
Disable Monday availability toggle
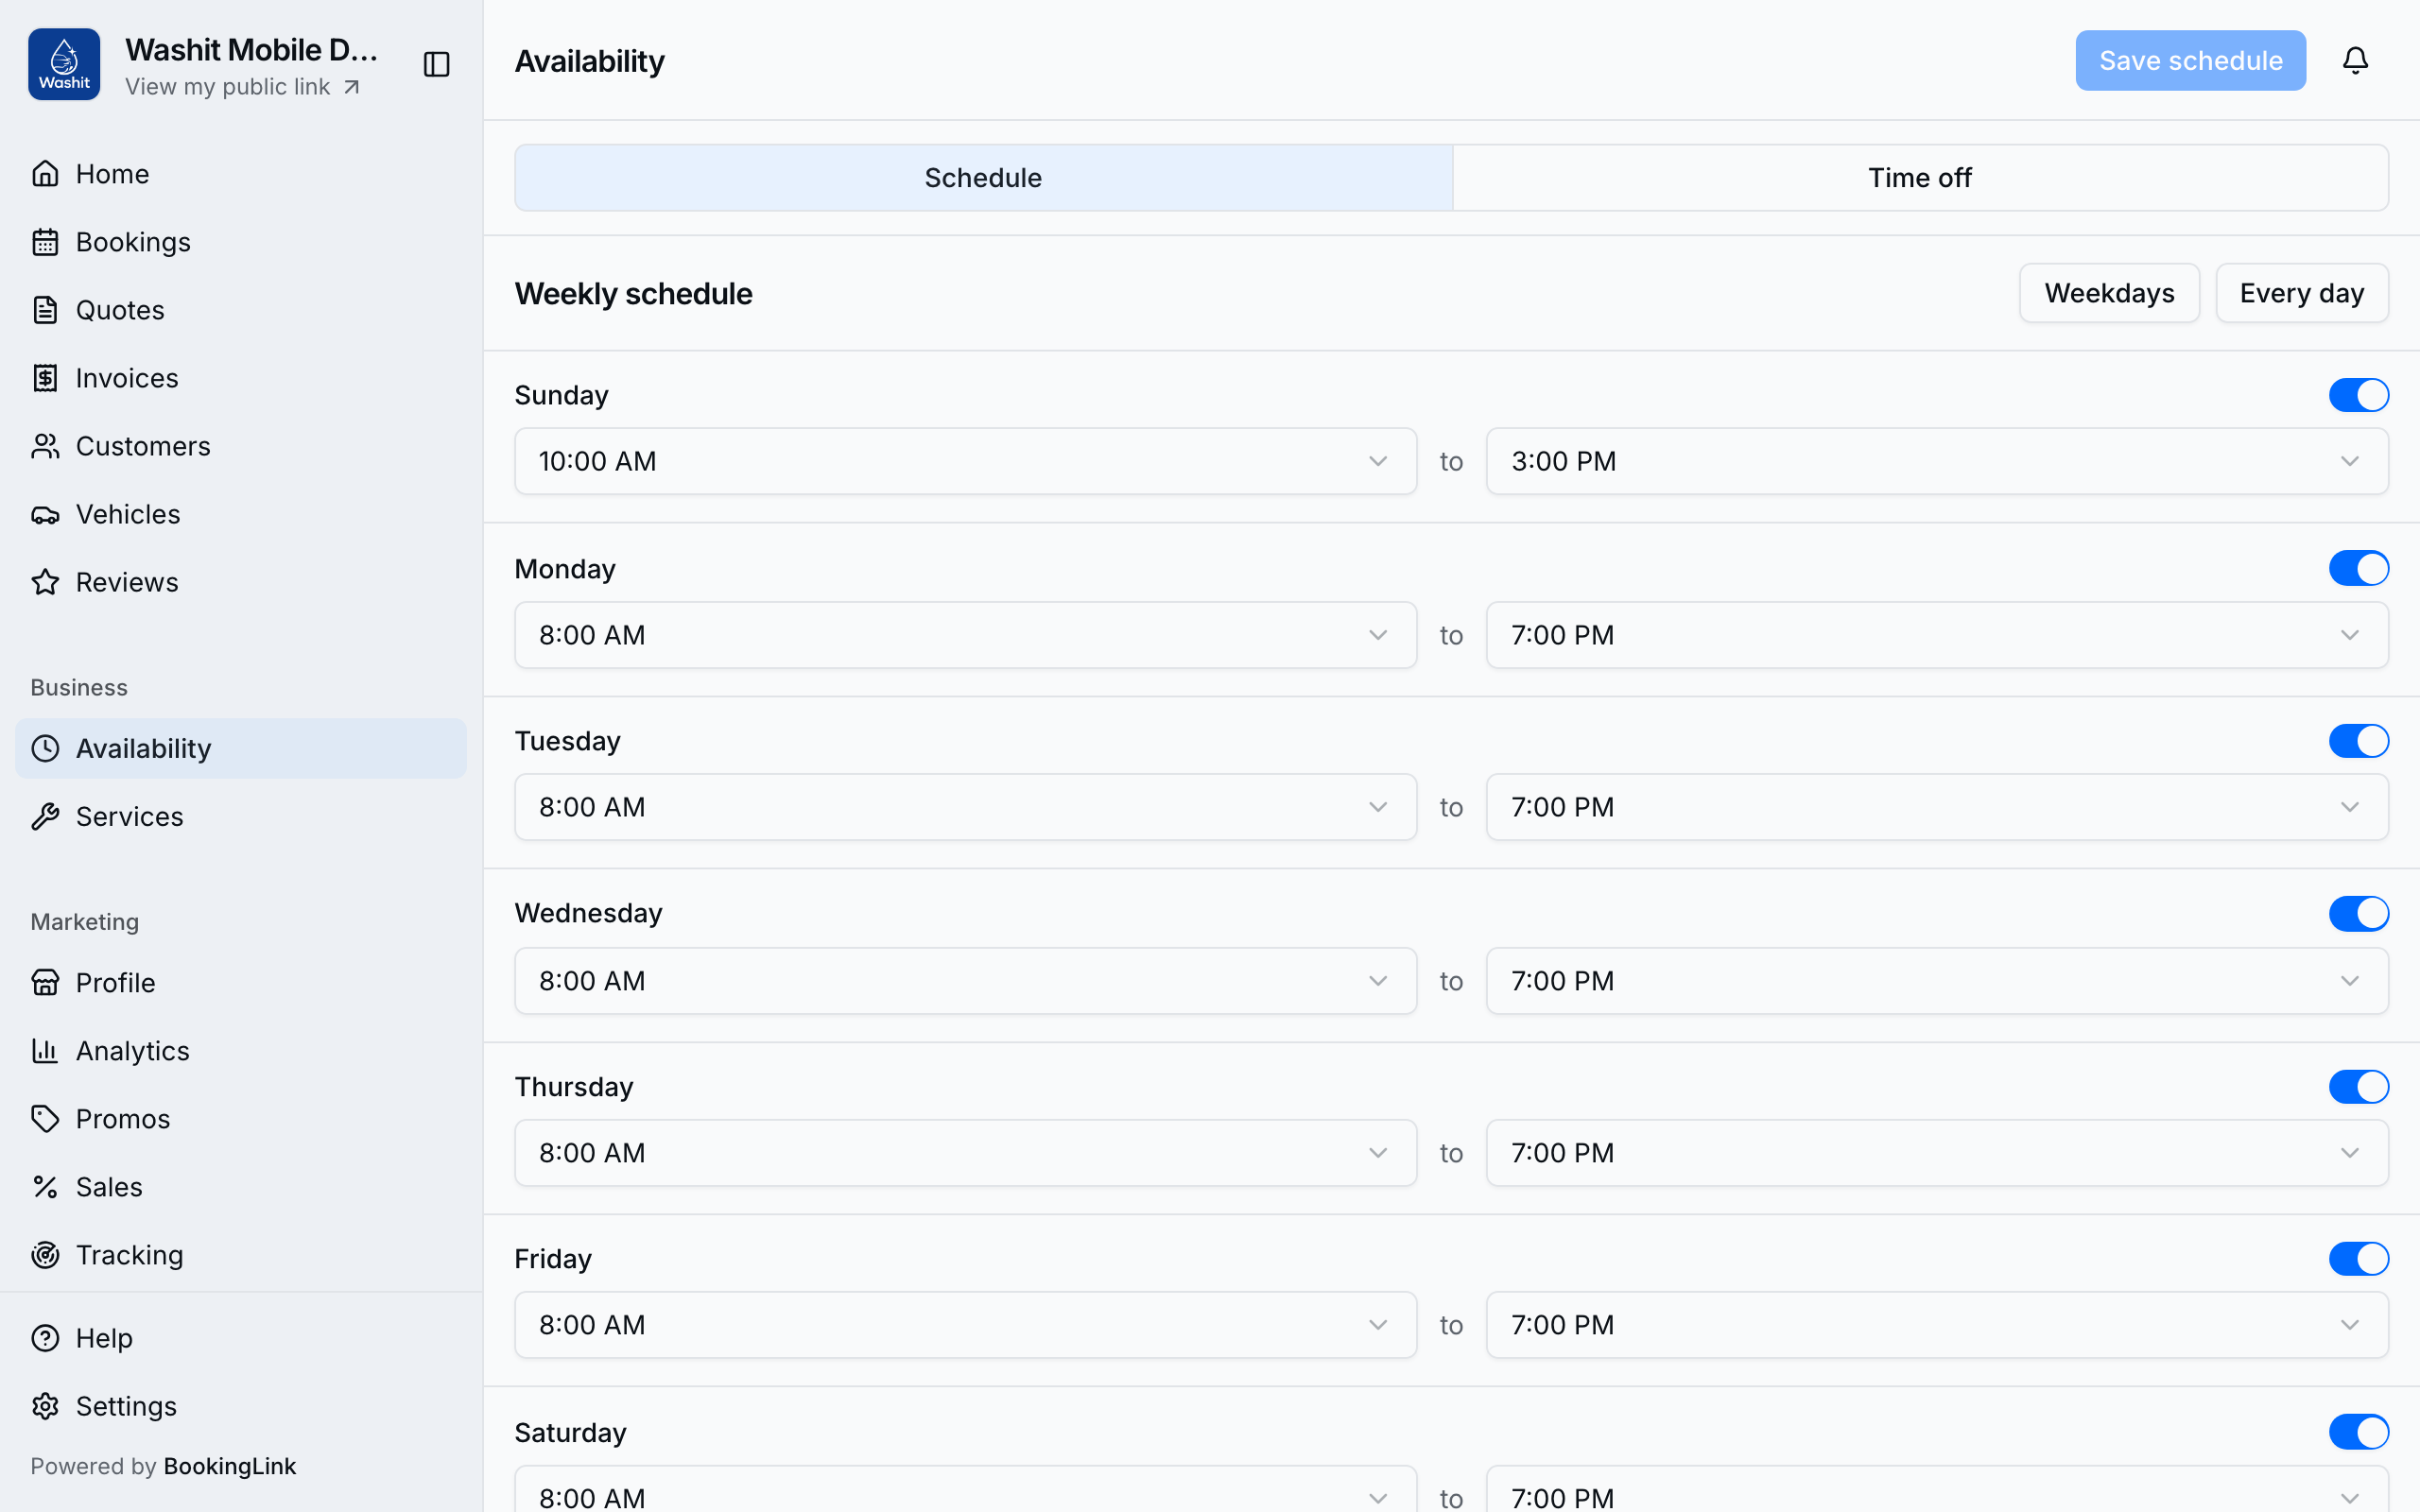point(2358,568)
